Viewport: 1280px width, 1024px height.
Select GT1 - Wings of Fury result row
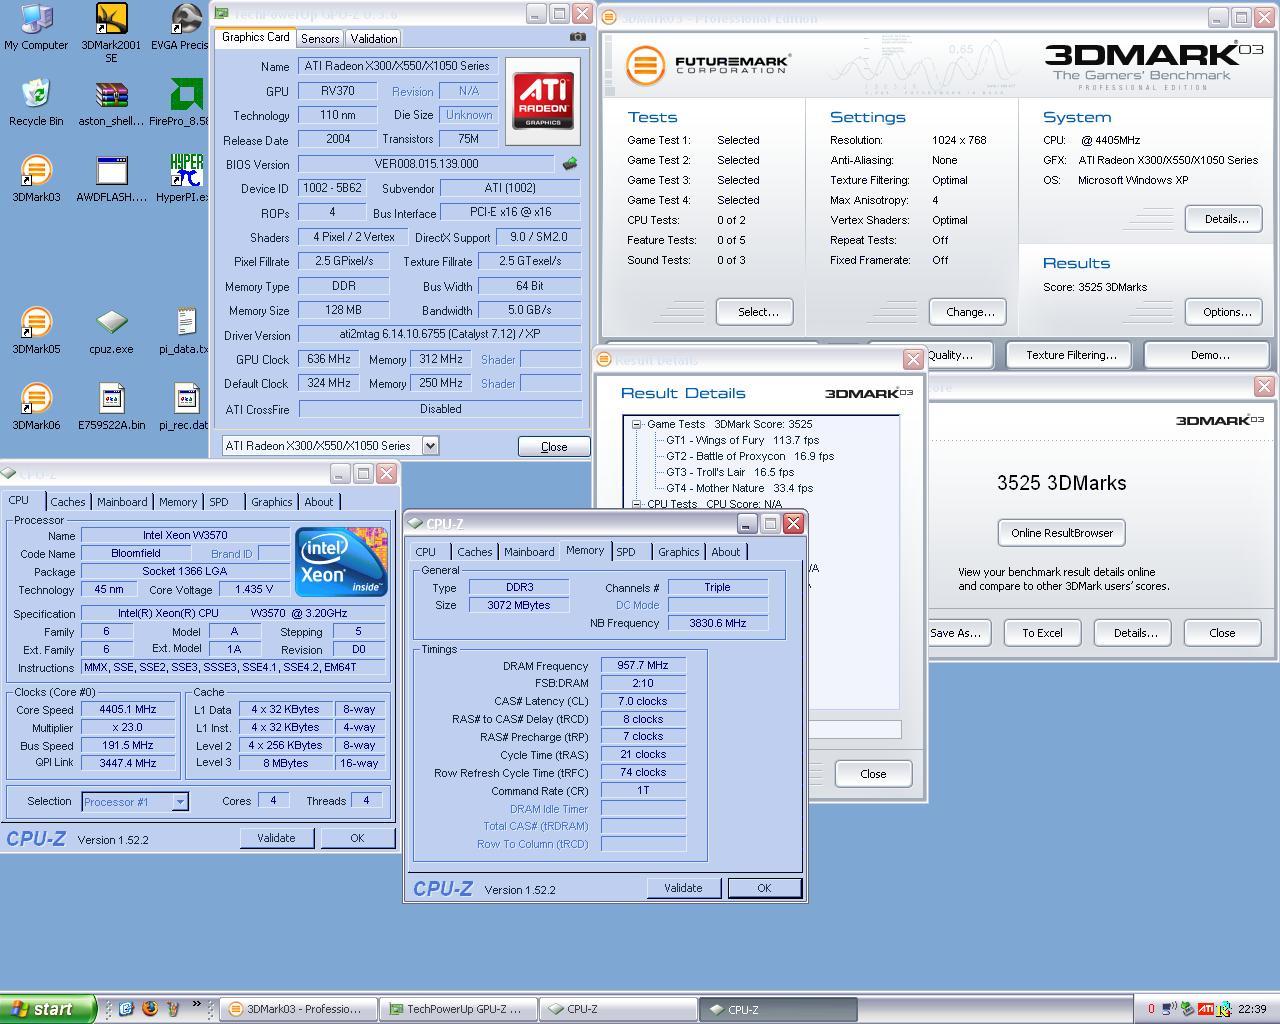tap(743, 440)
